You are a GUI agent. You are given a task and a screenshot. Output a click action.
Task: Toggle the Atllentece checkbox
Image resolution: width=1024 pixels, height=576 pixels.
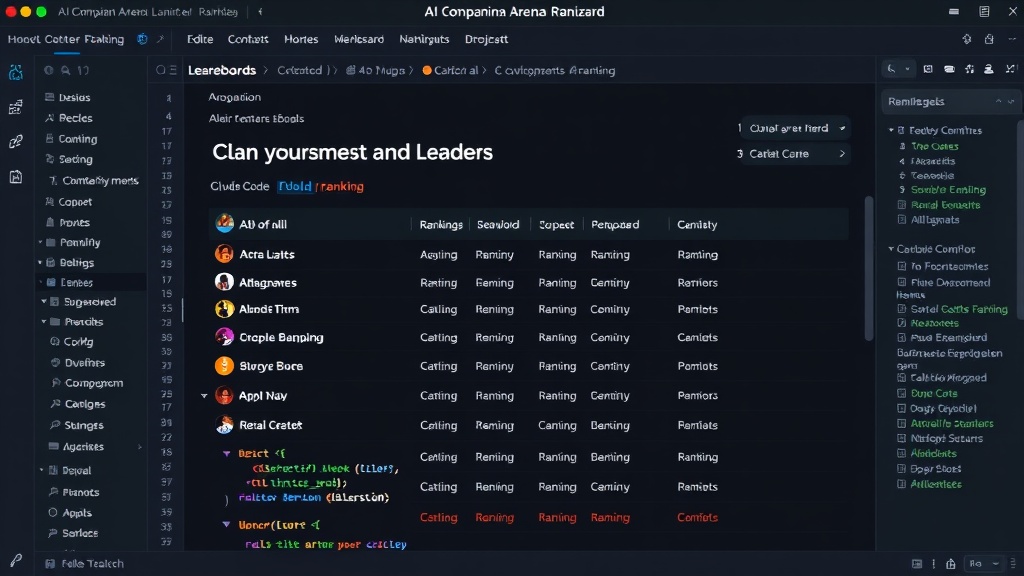coord(902,485)
